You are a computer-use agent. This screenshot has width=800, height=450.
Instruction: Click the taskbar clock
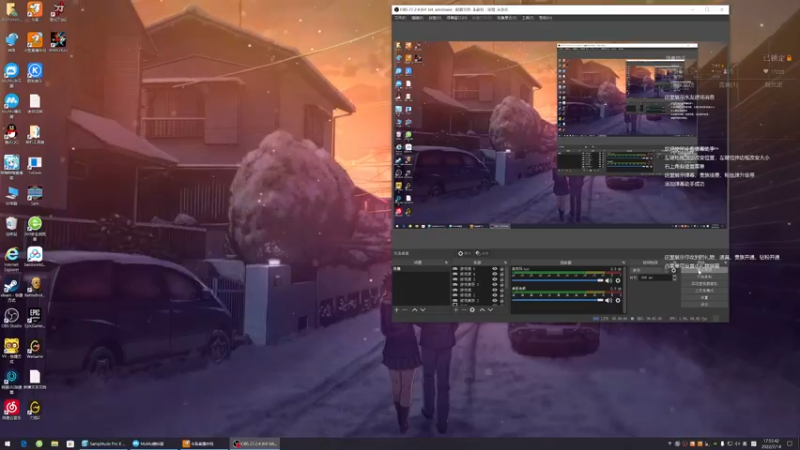point(771,443)
